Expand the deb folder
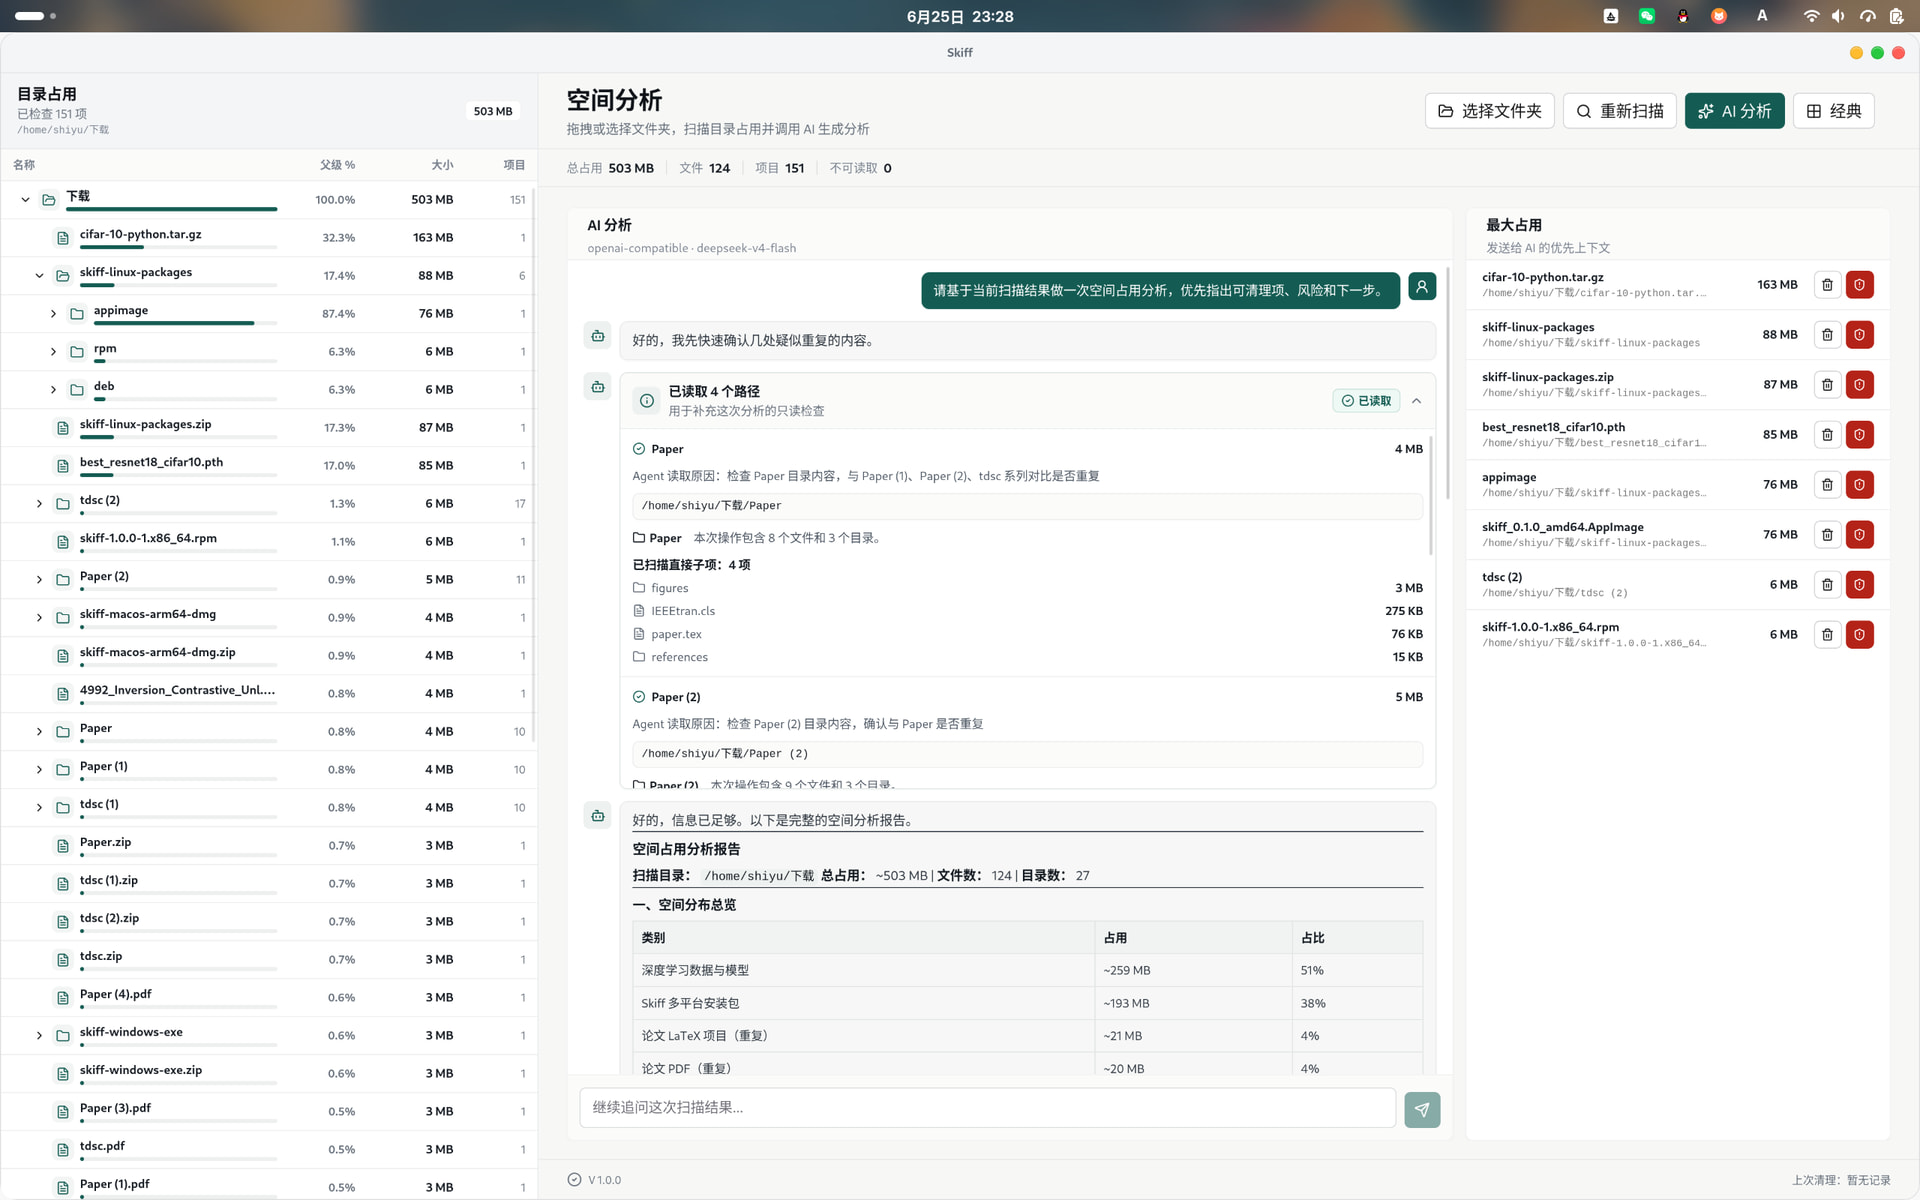The height and width of the screenshot is (1200, 1920). coord(53,390)
